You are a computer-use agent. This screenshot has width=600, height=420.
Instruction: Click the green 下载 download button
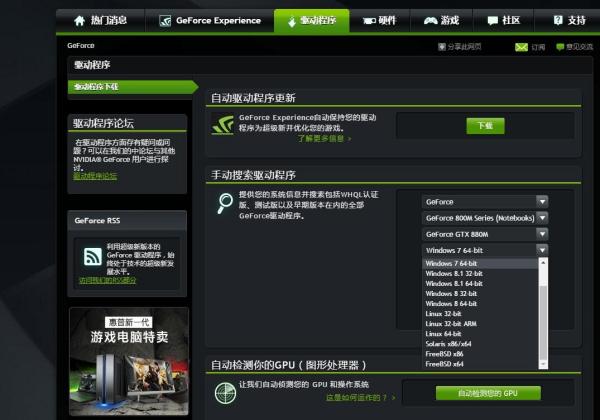coord(485,126)
